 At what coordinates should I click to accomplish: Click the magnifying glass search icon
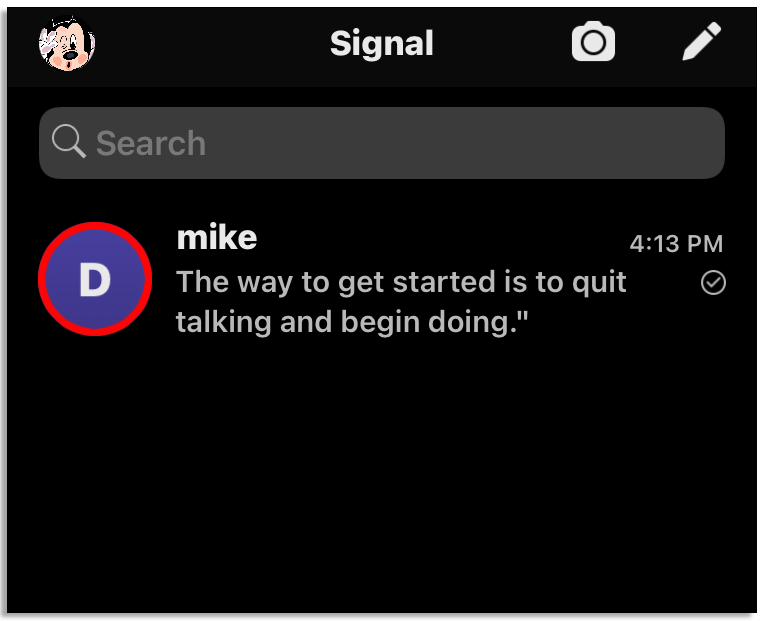coord(68,143)
